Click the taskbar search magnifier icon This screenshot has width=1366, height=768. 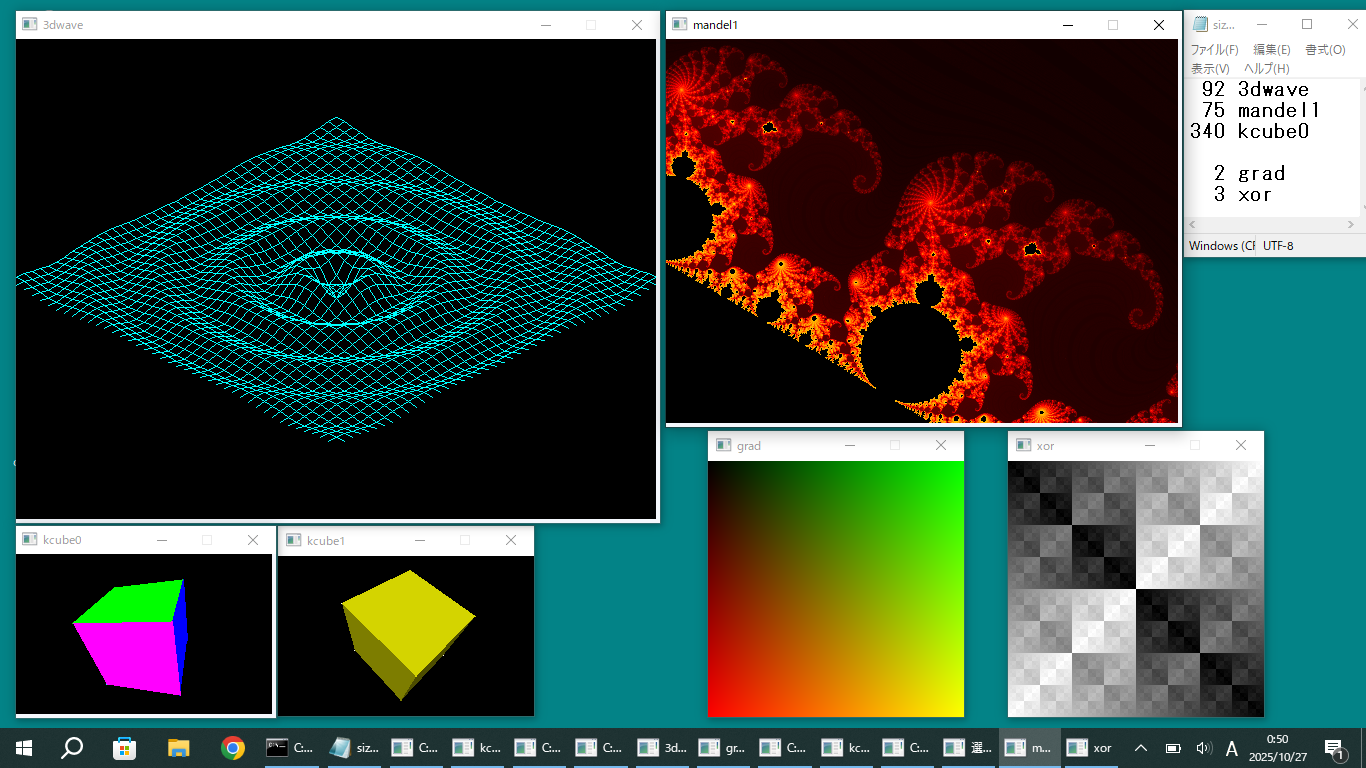(72, 747)
